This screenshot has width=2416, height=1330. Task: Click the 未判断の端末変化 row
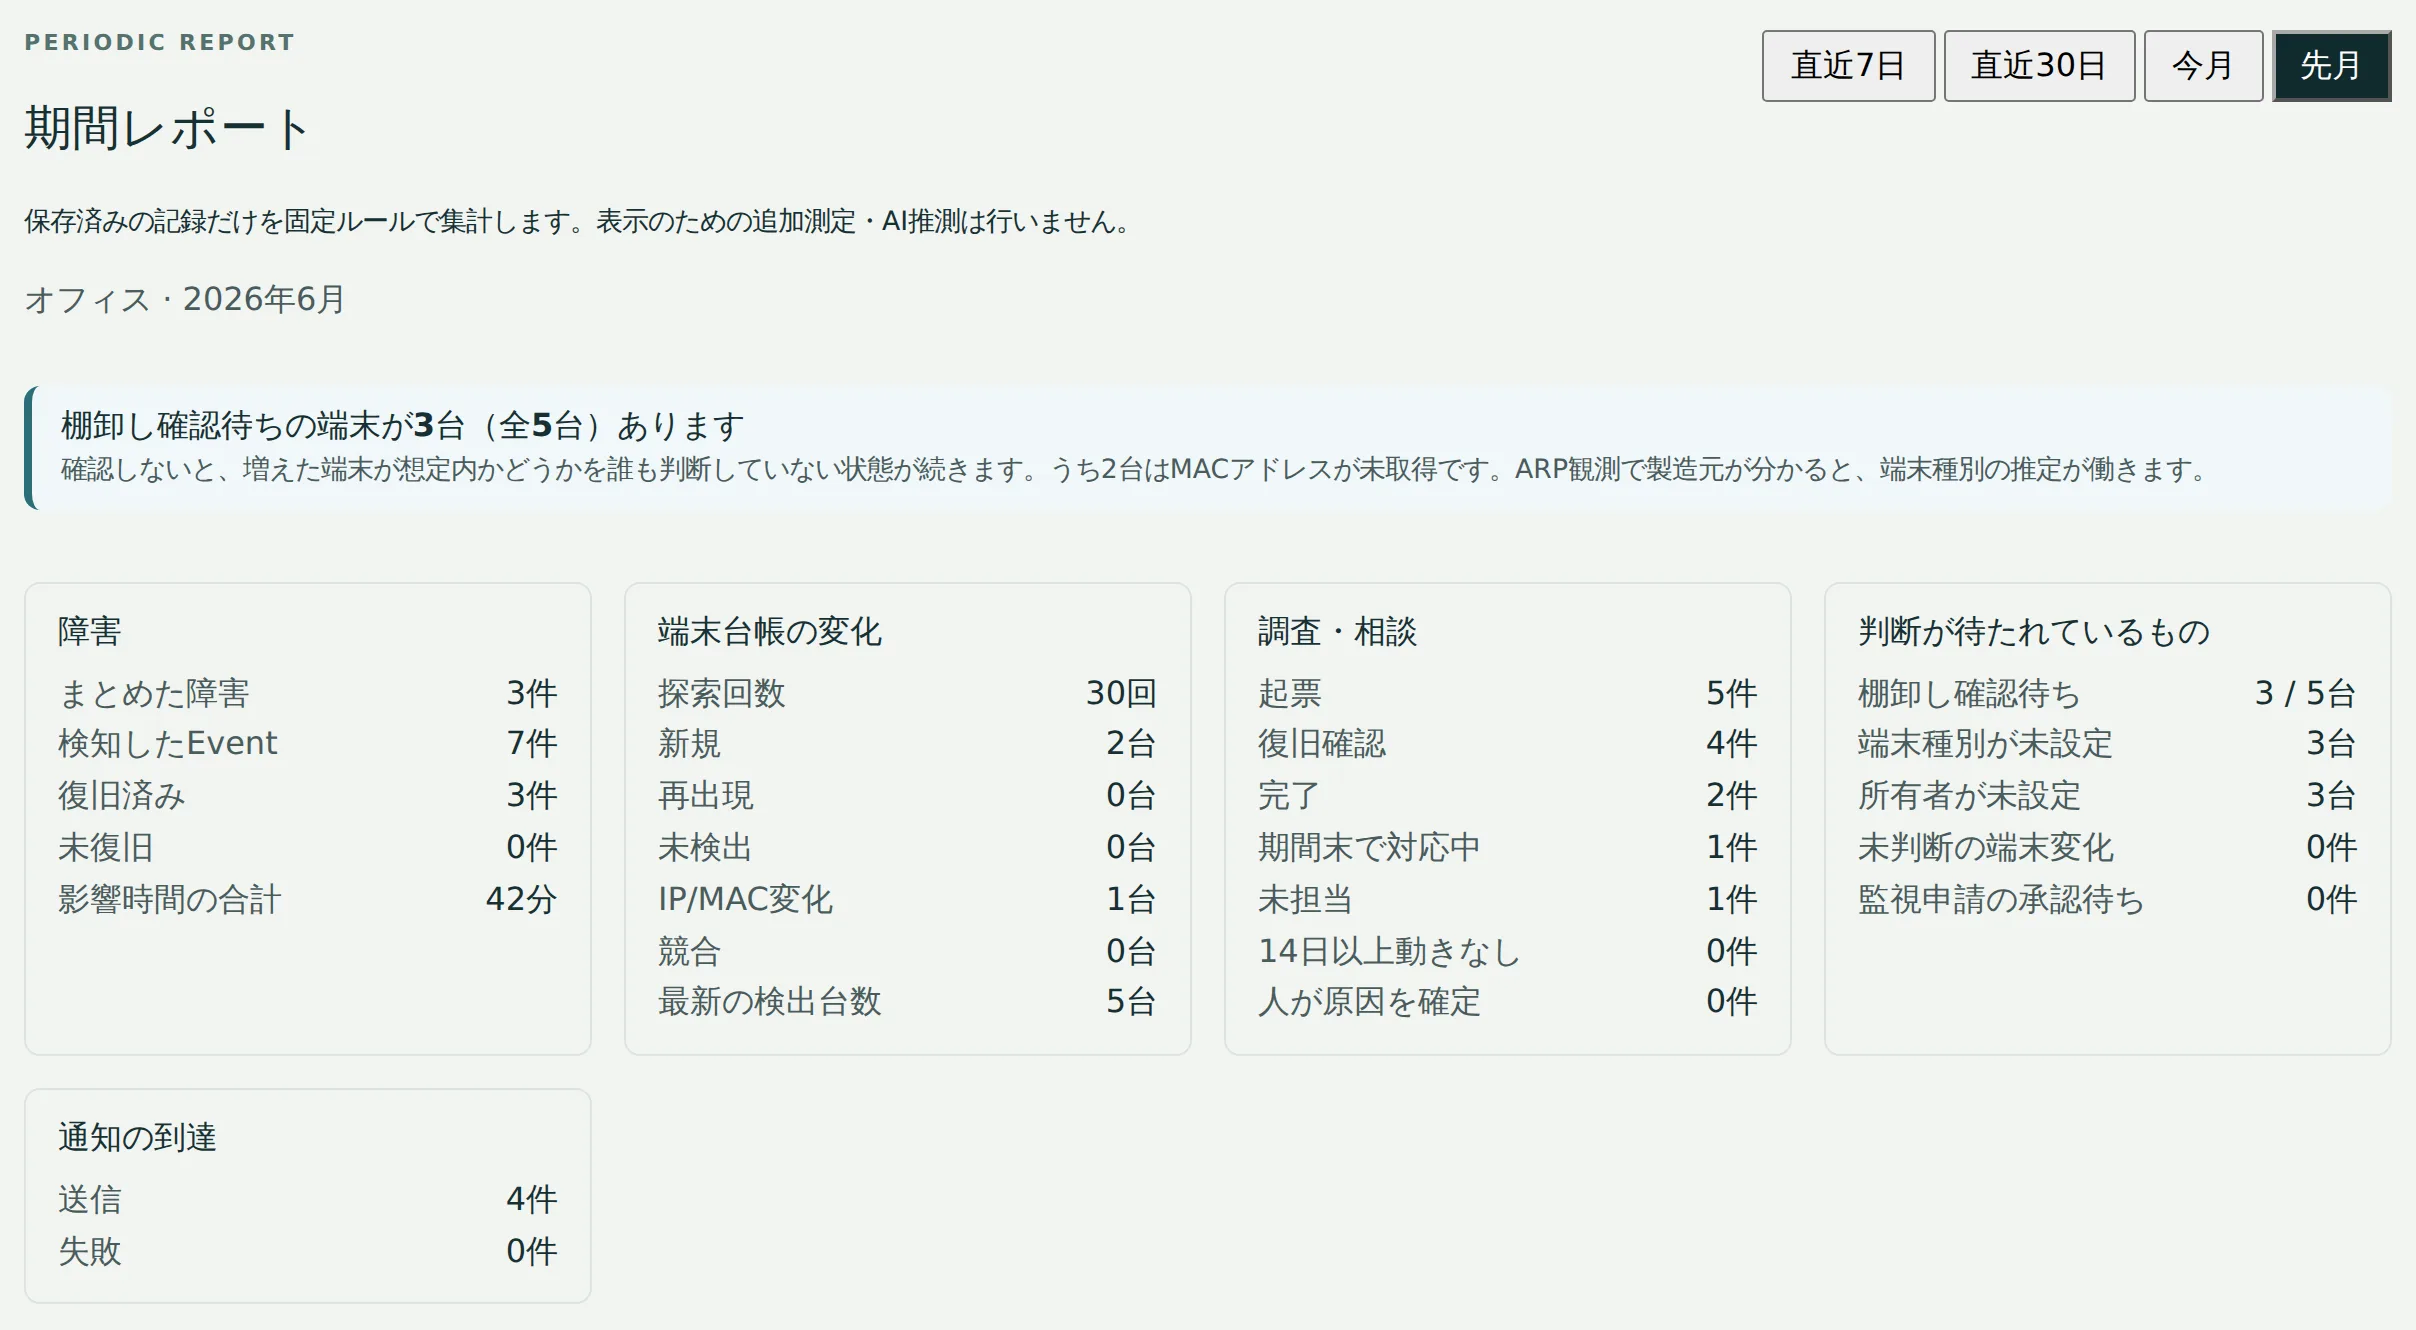point(2108,847)
